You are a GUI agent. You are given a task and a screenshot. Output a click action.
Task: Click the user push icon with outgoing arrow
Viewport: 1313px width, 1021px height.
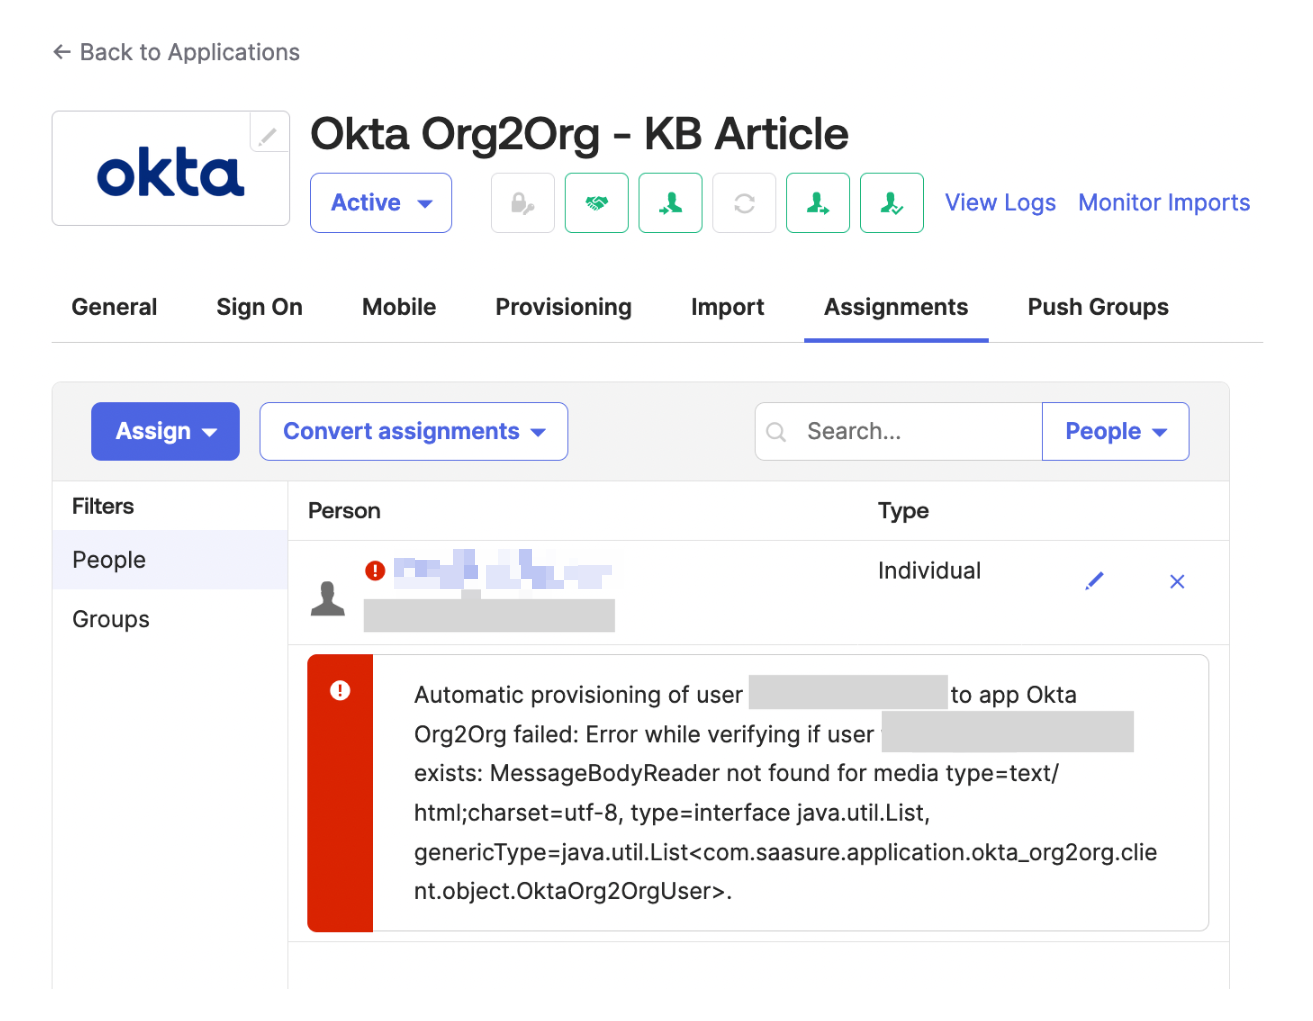coord(818,203)
